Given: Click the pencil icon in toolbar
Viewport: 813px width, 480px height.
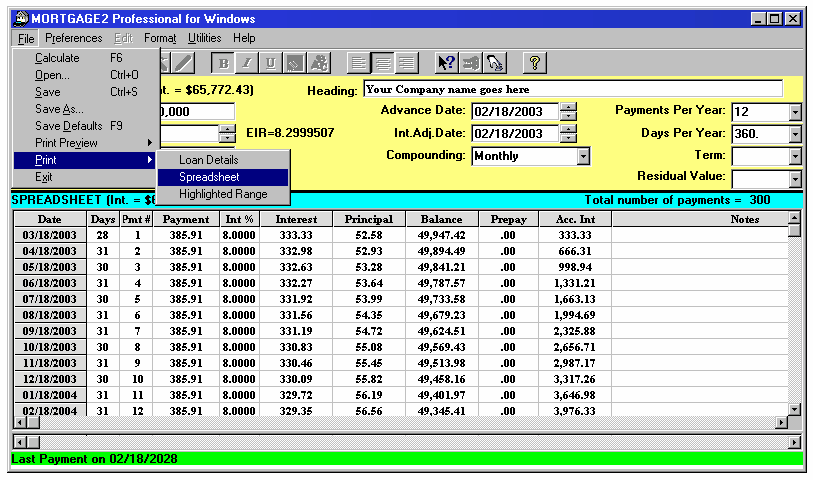Looking at the screenshot, I should tap(182, 63).
